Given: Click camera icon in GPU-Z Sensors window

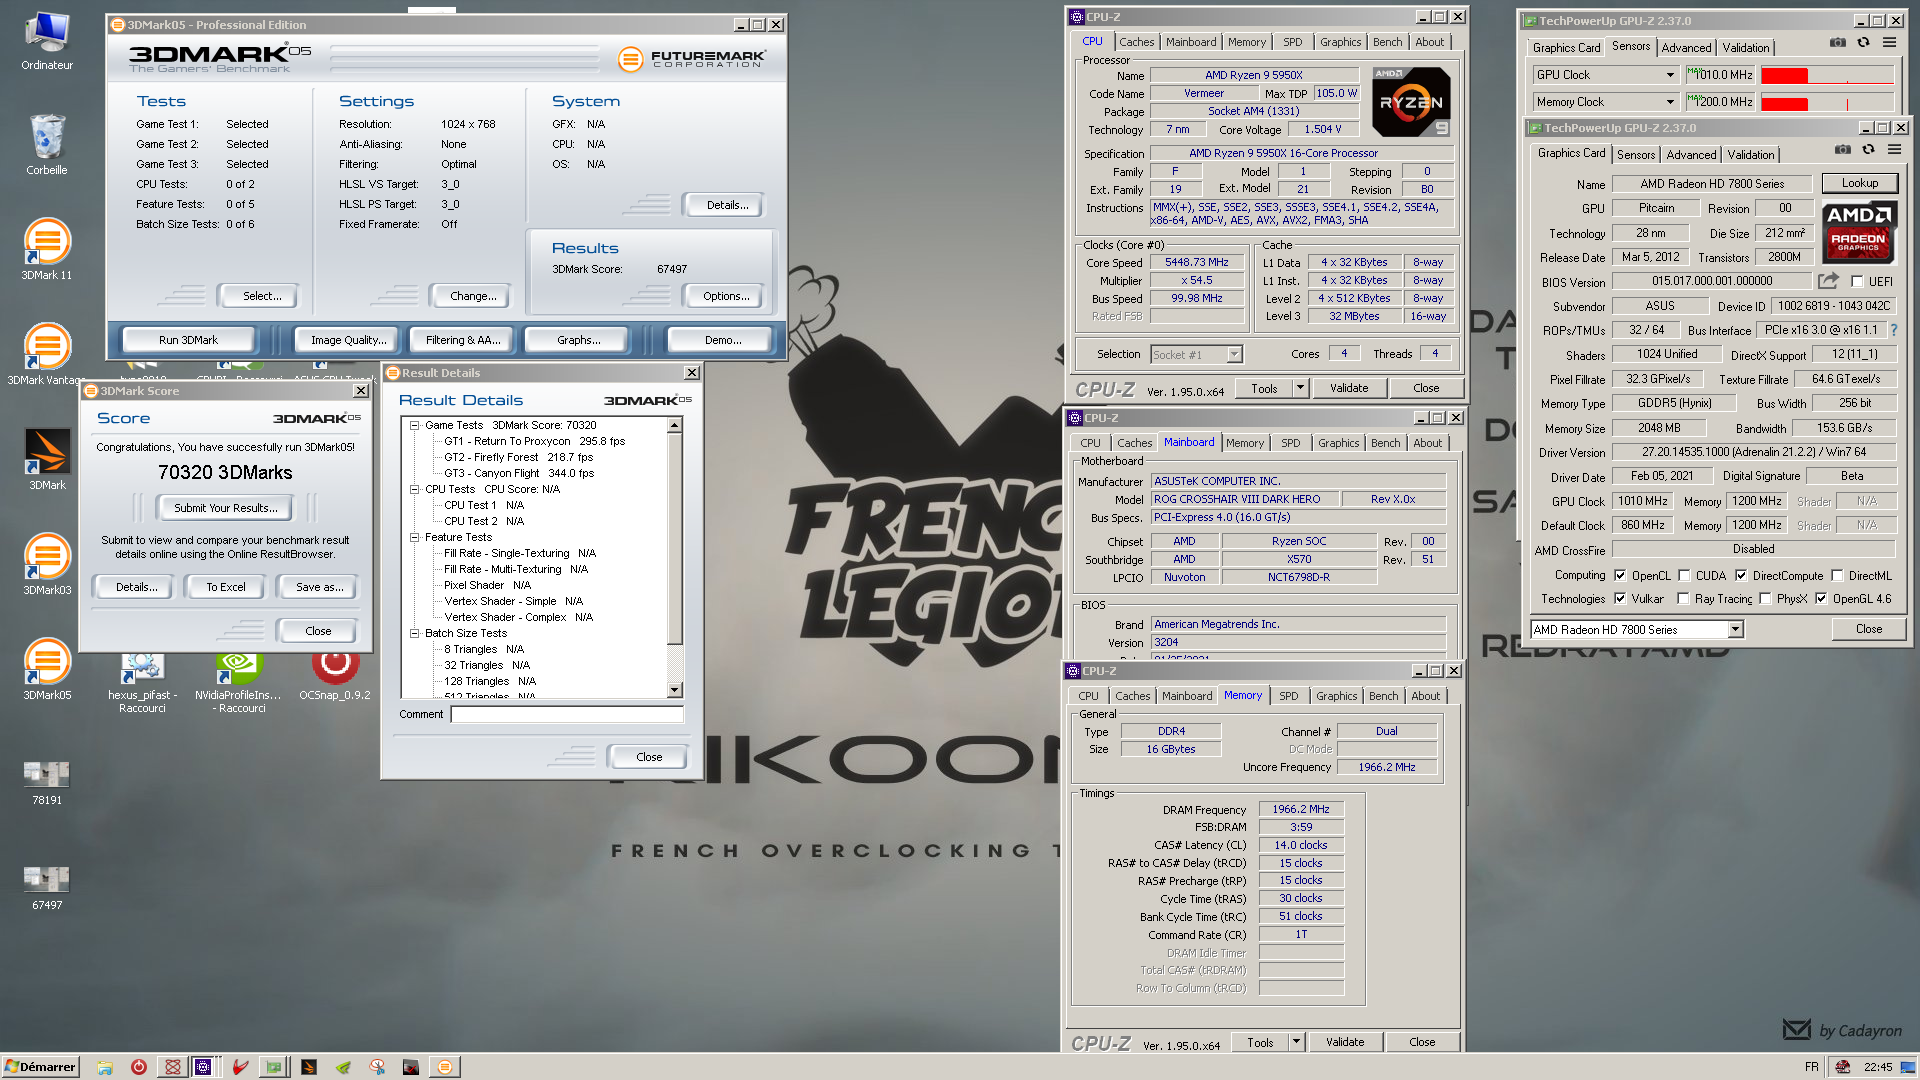Looking at the screenshot, I should [1838, 42].
